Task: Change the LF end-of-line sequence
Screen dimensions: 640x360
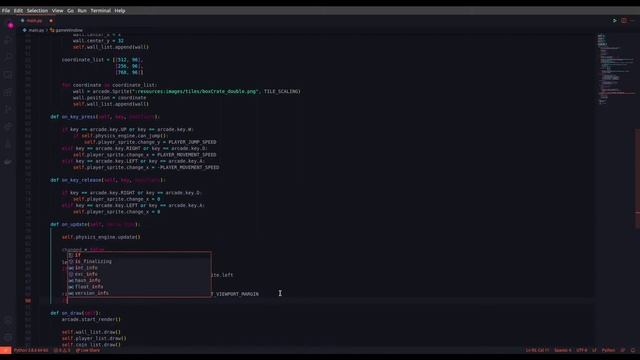Action: tap(594, 350)
